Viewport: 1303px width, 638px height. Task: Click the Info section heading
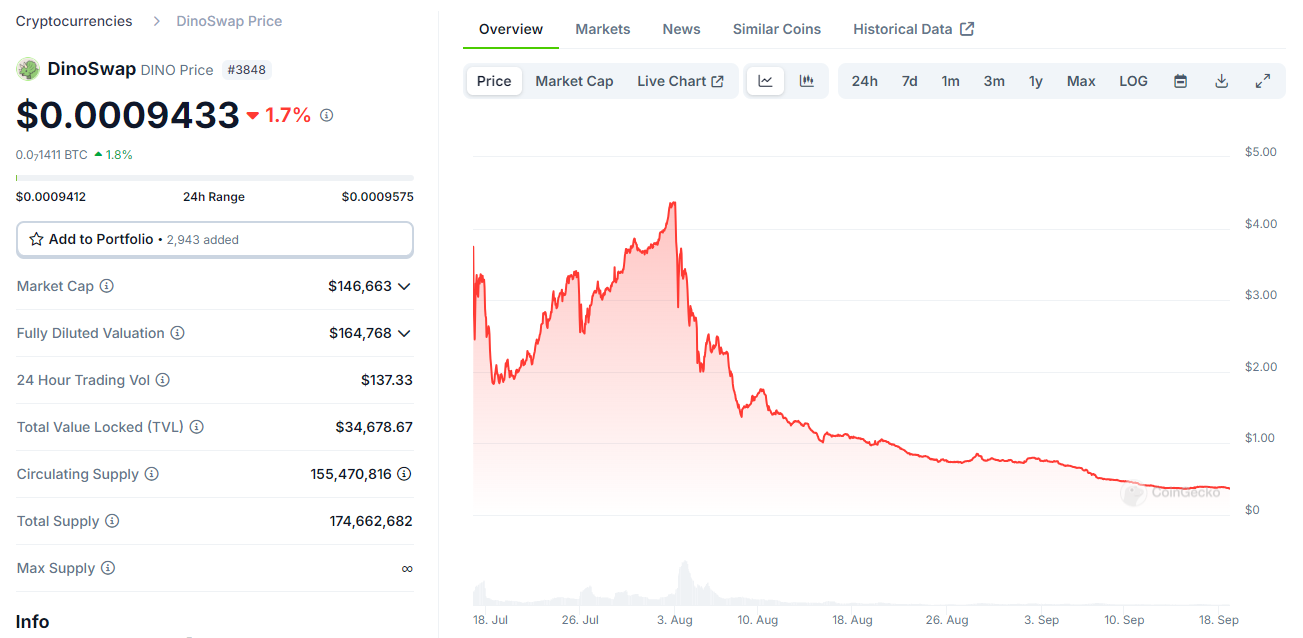click(x=33, y=621)
